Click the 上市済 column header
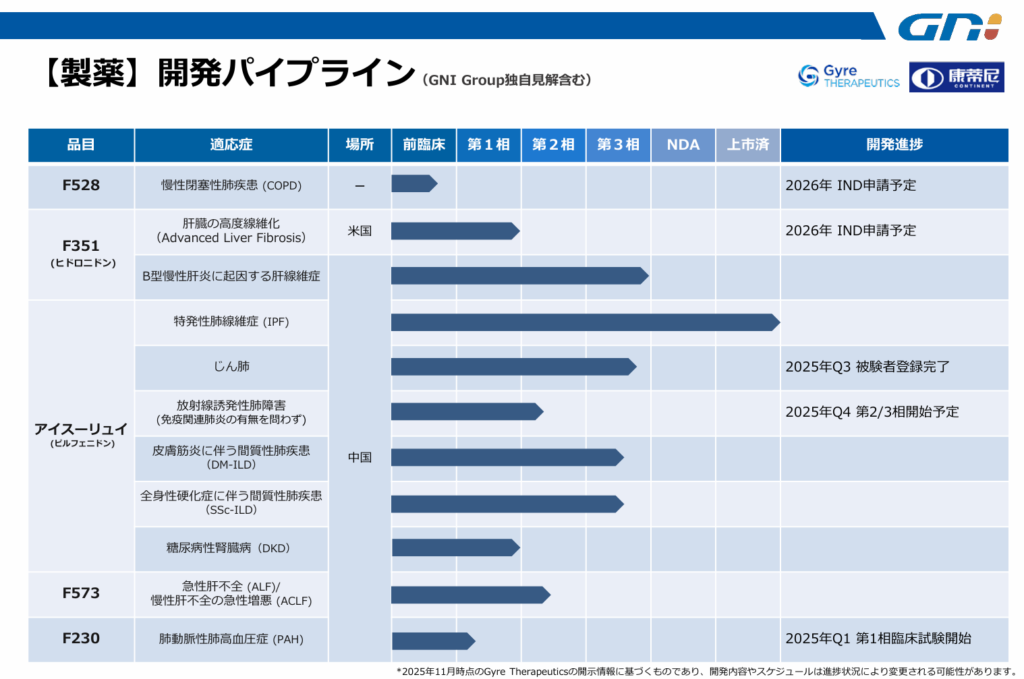The image size is (1024, 679). point(747,145)
